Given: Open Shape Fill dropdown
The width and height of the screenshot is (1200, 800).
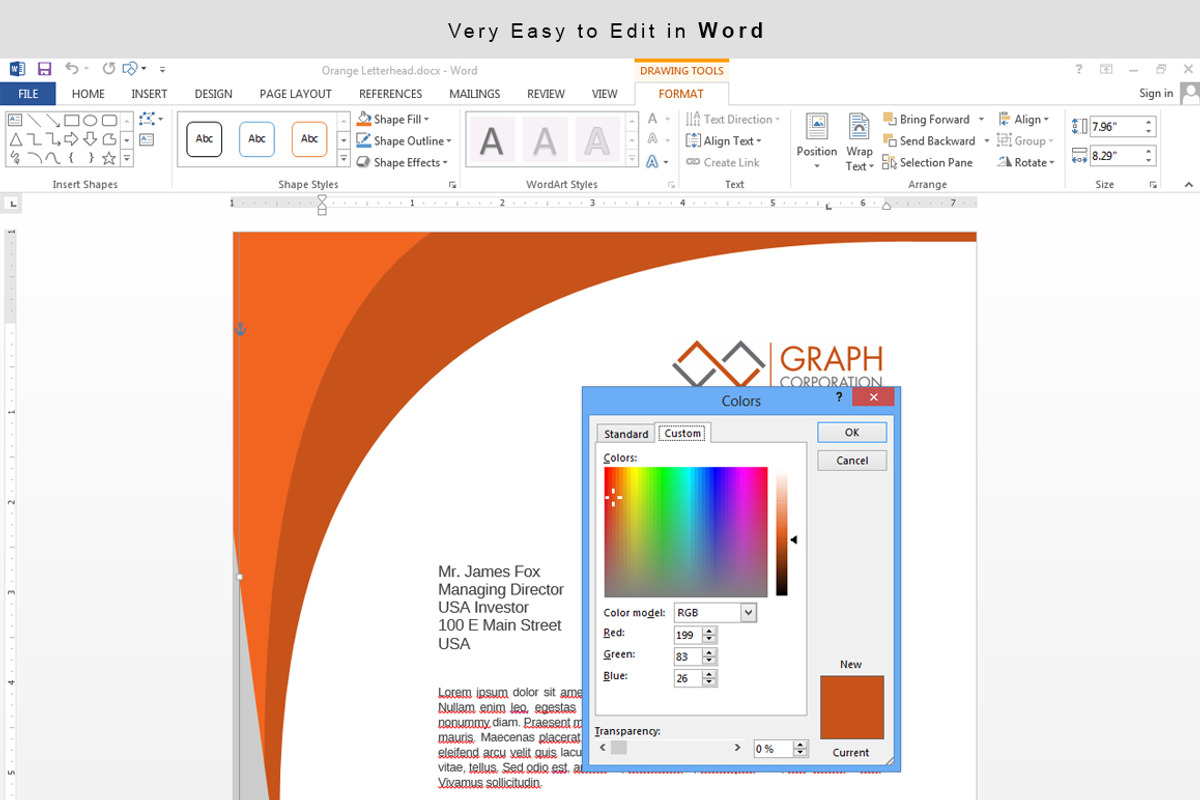Looking at the screenshot, I should click(393, 119).
